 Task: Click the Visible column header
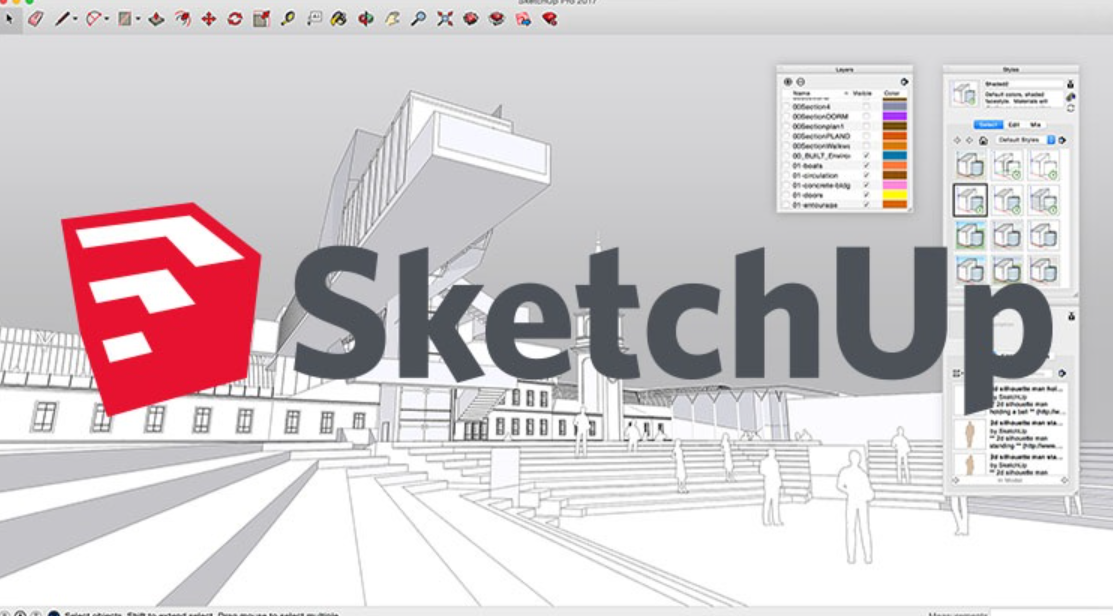[862, 94]
